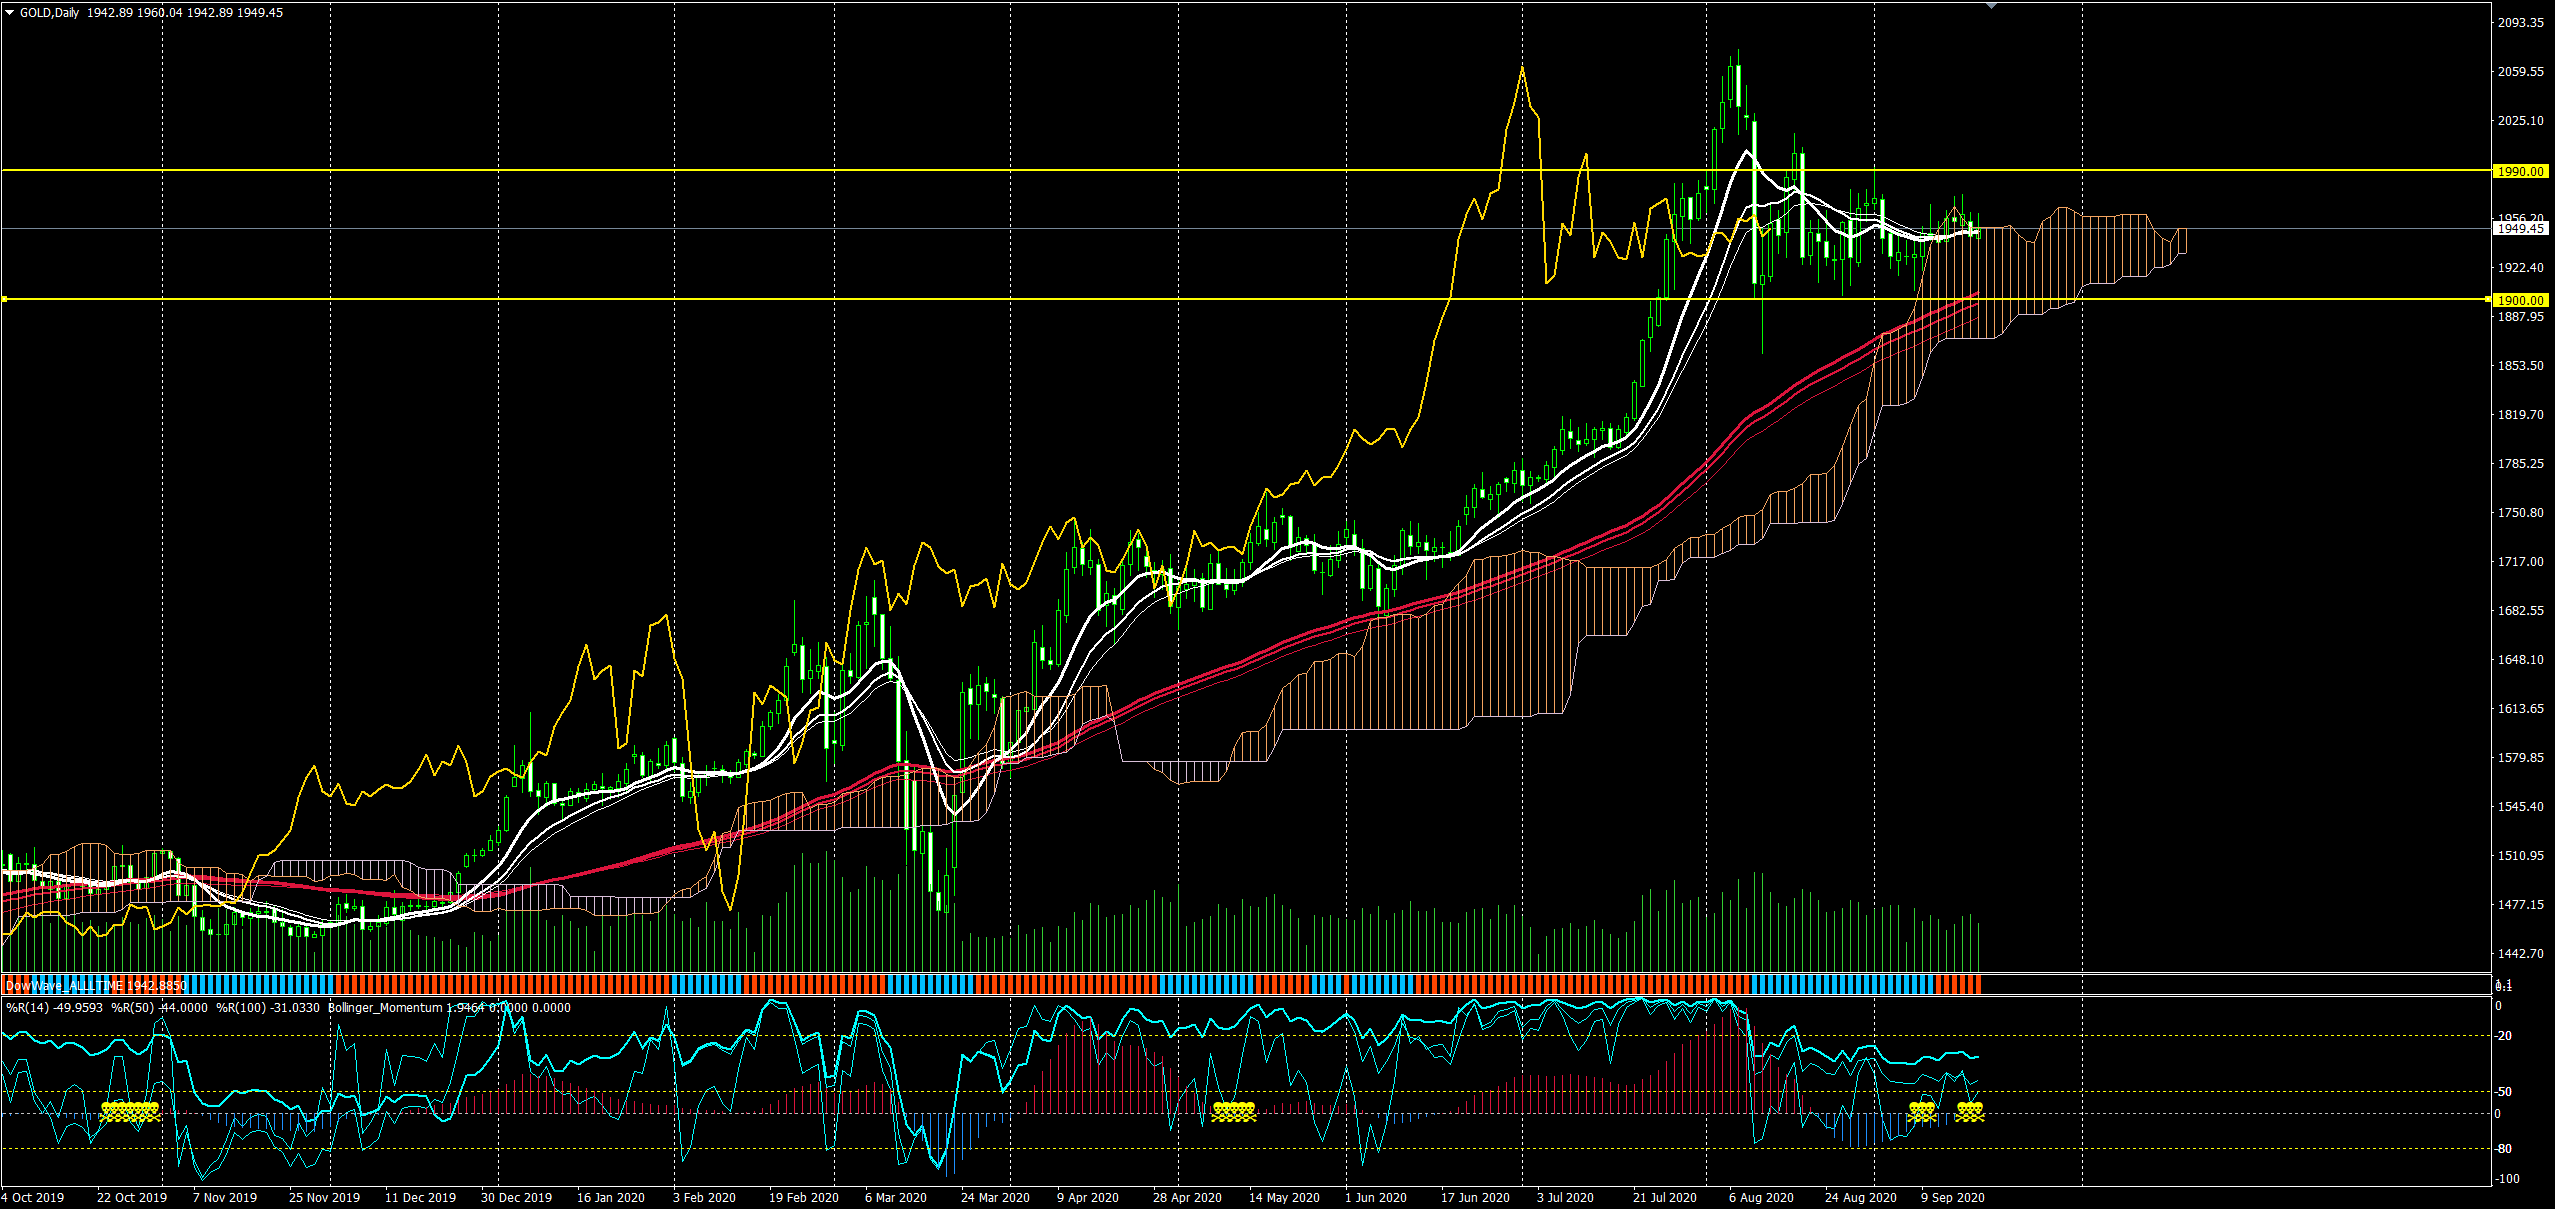The height and width of the screenshot is (1209, 2555).
Task: Click the current price label 1949.45
Action: coord(2519,229)
